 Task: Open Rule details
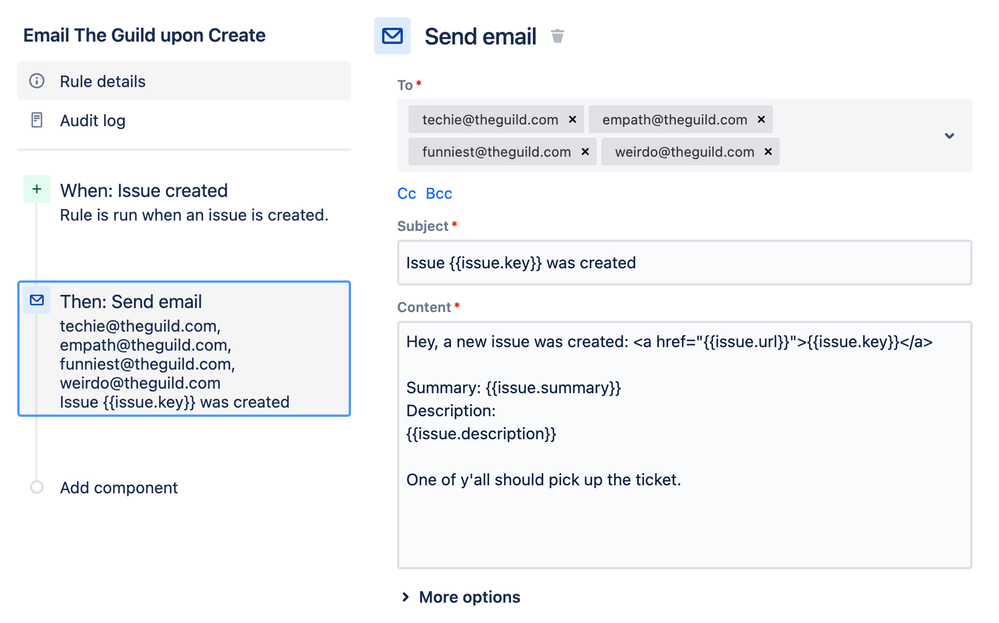tap(103, 81)
